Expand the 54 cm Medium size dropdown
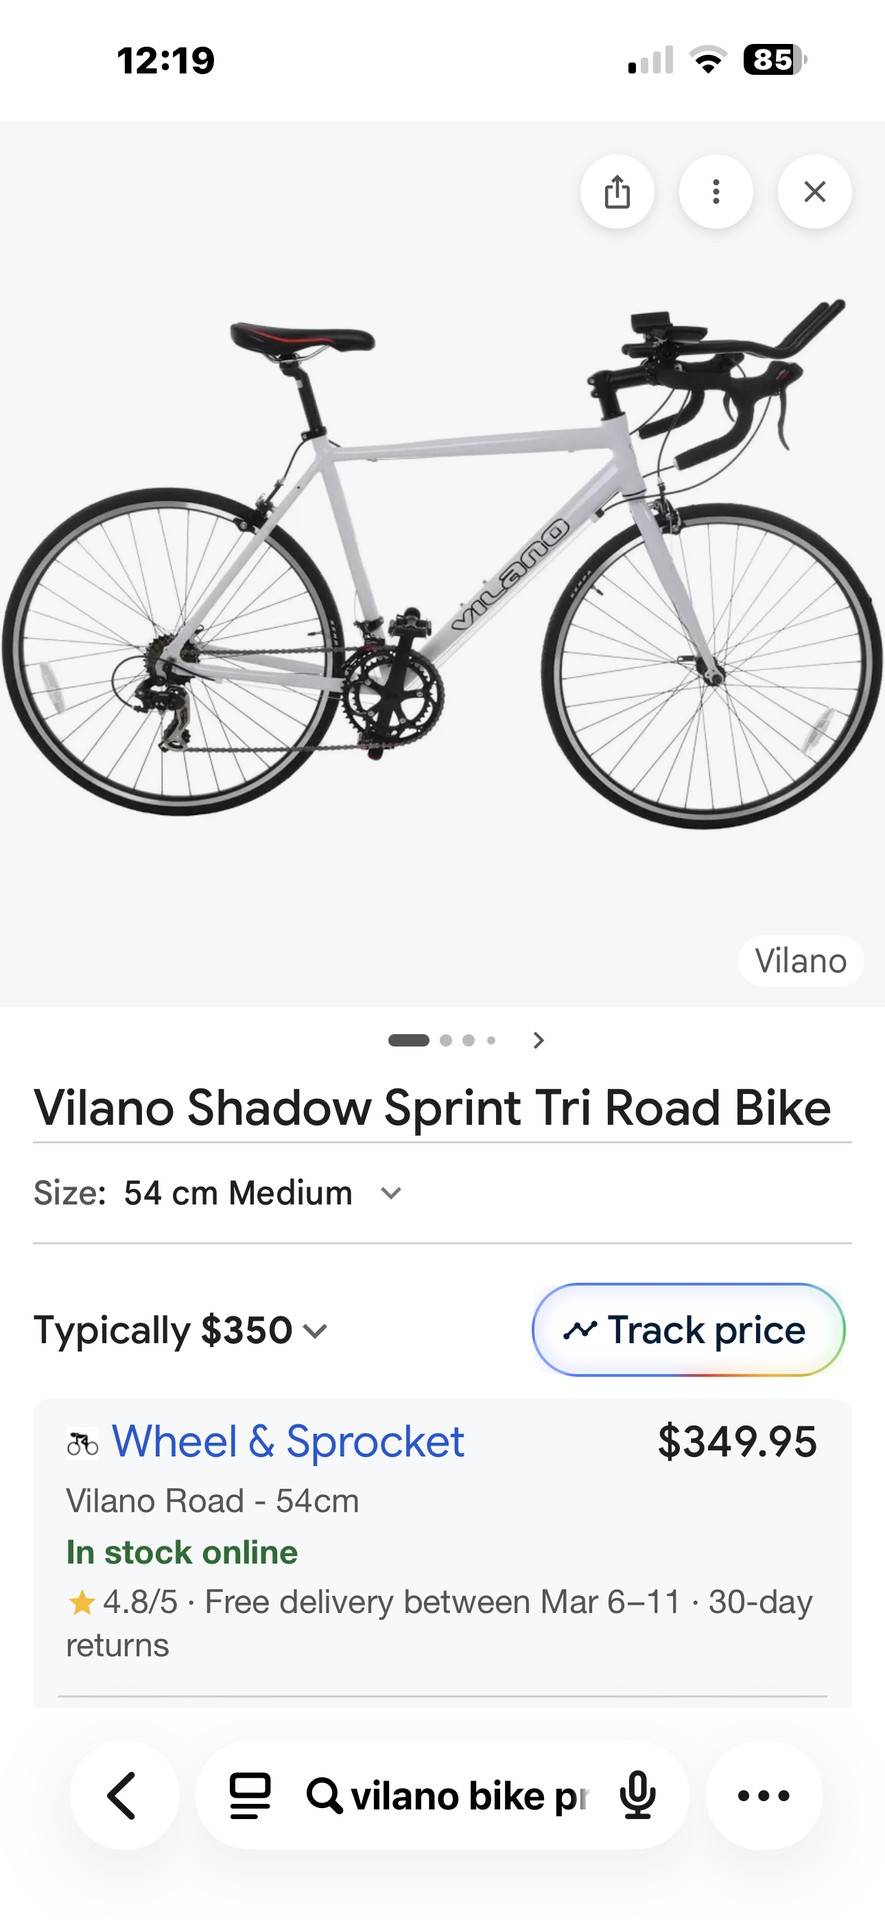885x1920 pixels. point(391,1193)
